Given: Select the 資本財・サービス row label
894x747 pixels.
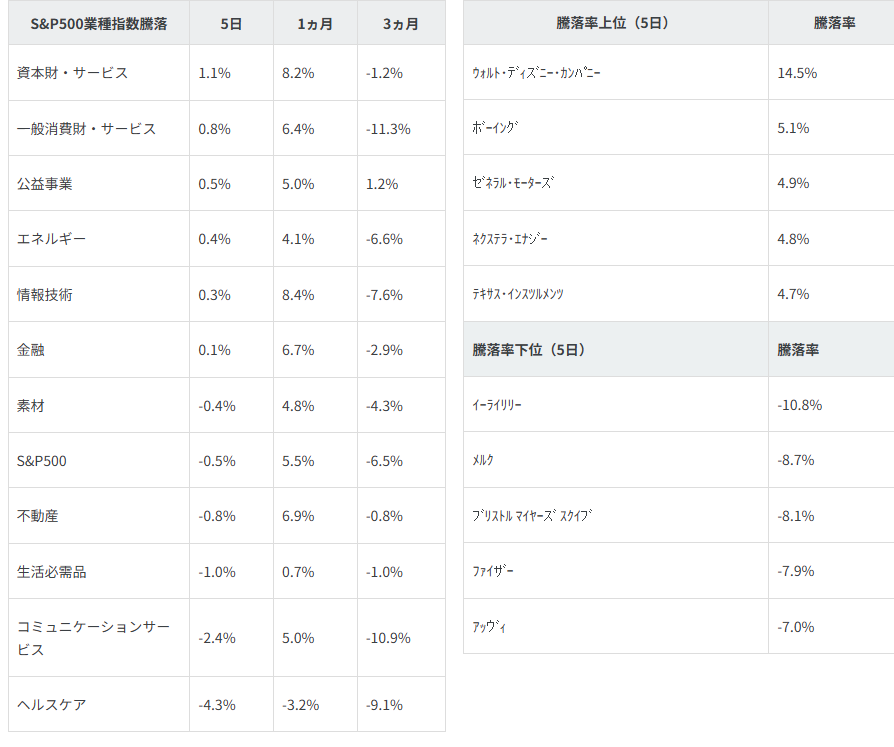Looking at the screenshot, I should click(x=72, y=73).
